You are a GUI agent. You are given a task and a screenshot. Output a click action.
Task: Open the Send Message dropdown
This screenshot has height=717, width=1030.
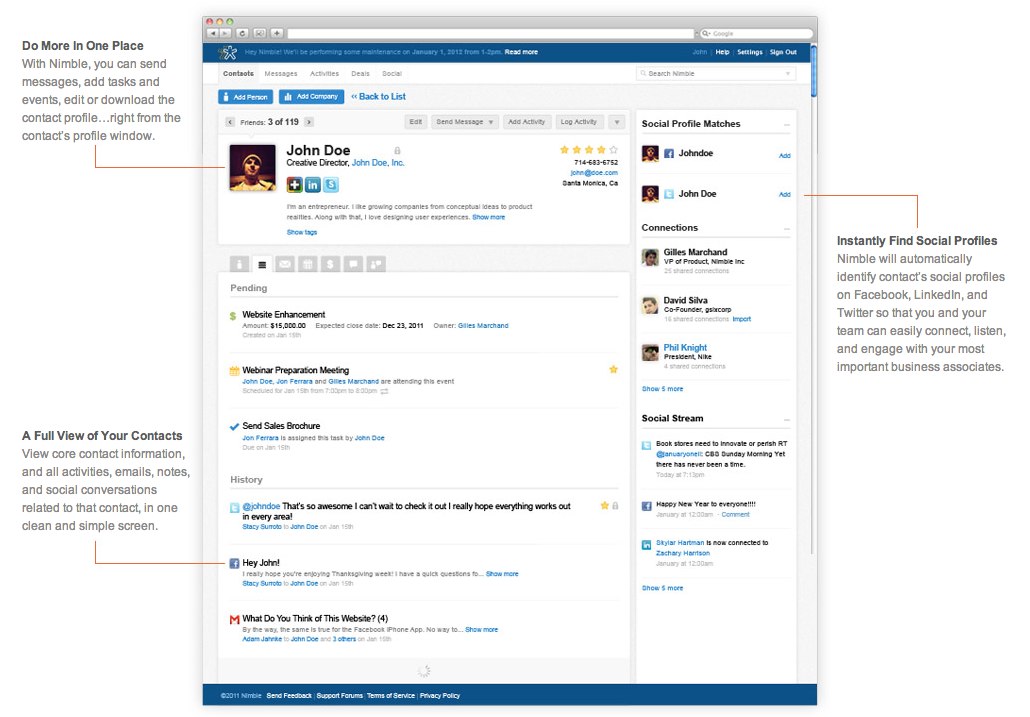pos(465,122)
